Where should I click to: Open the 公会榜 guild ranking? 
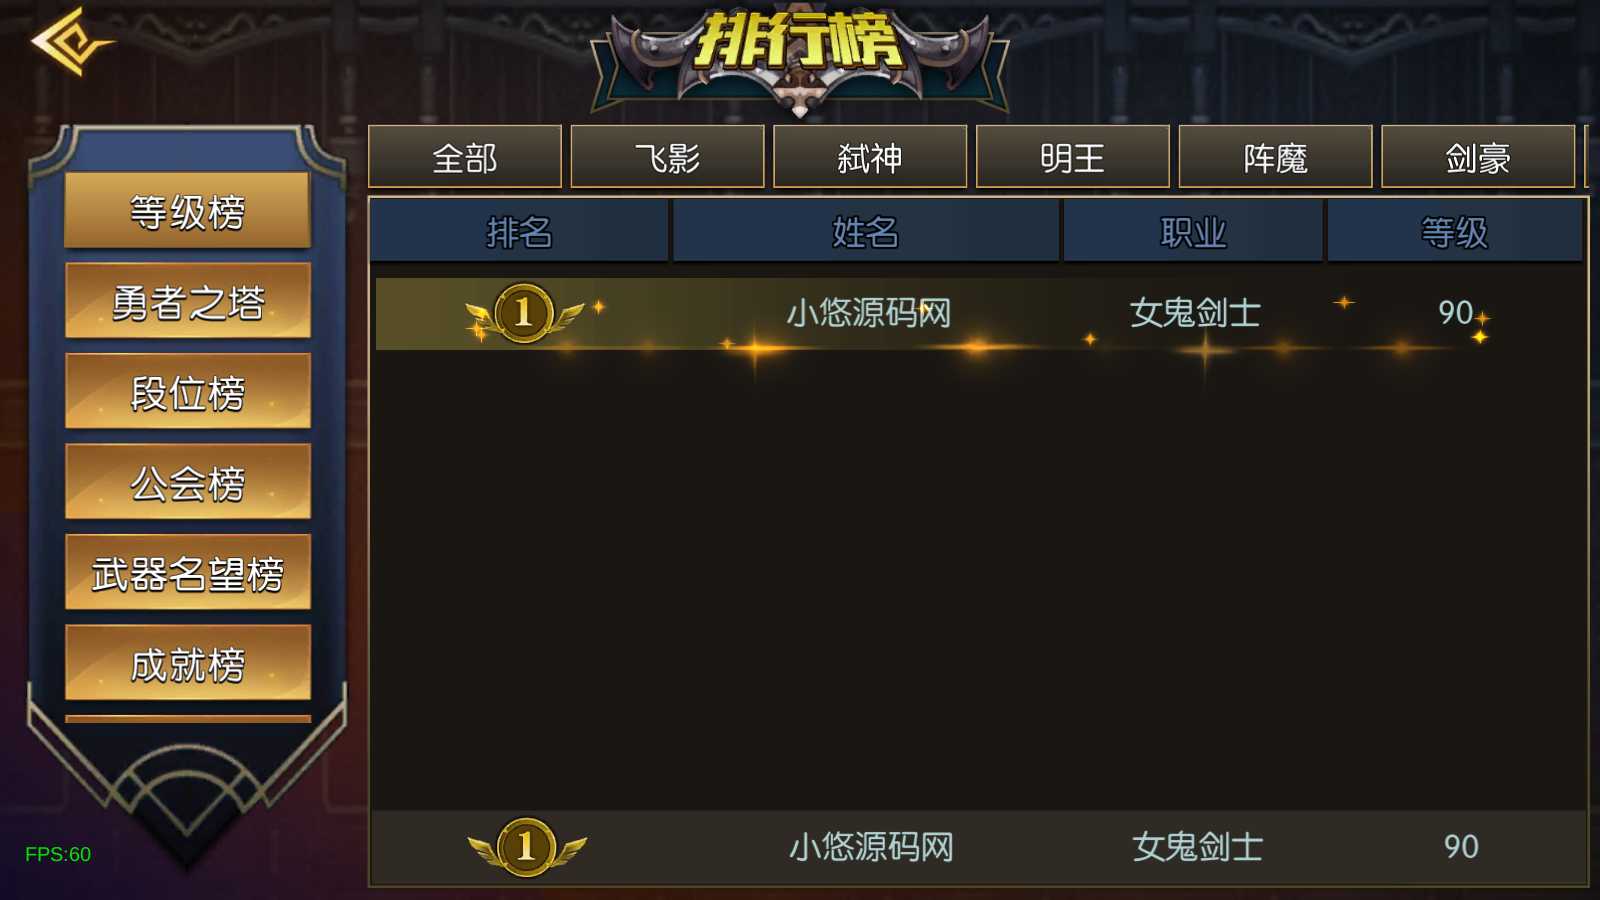click(188, 482)
